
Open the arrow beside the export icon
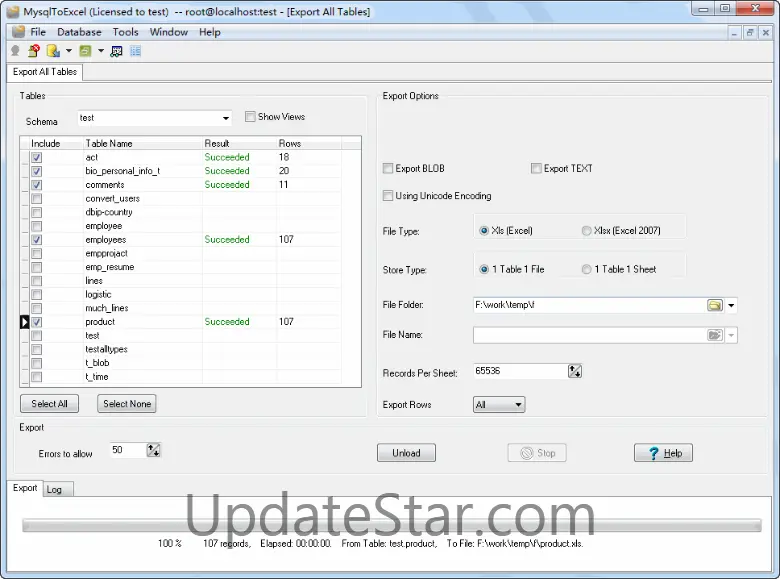(69, 51)
